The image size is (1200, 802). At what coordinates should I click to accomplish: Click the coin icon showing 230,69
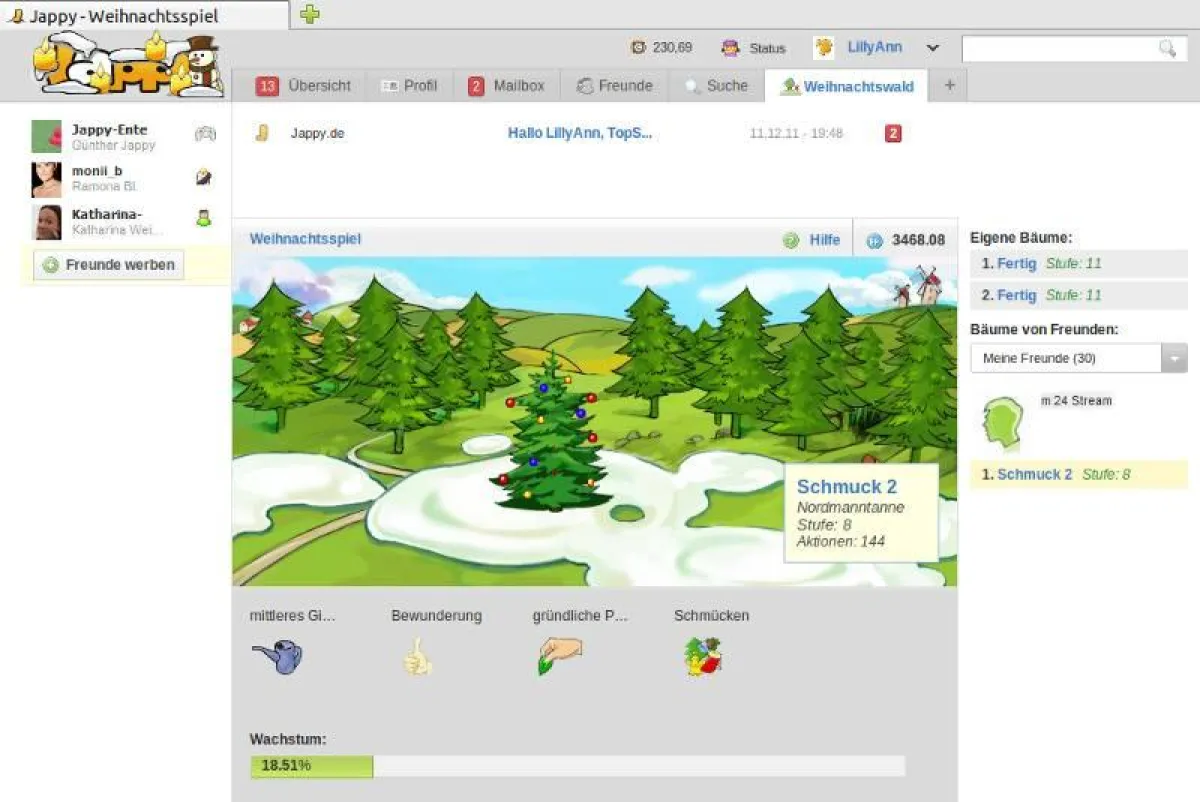coord(640,47)
